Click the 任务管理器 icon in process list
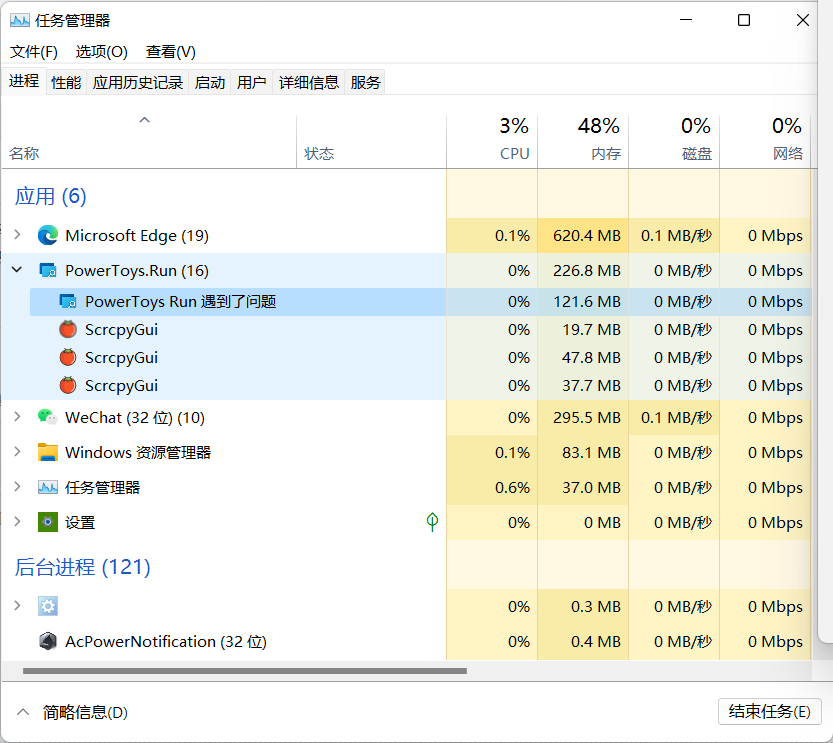The width and height of the screenshot is (833, 743). pos(47,487)
